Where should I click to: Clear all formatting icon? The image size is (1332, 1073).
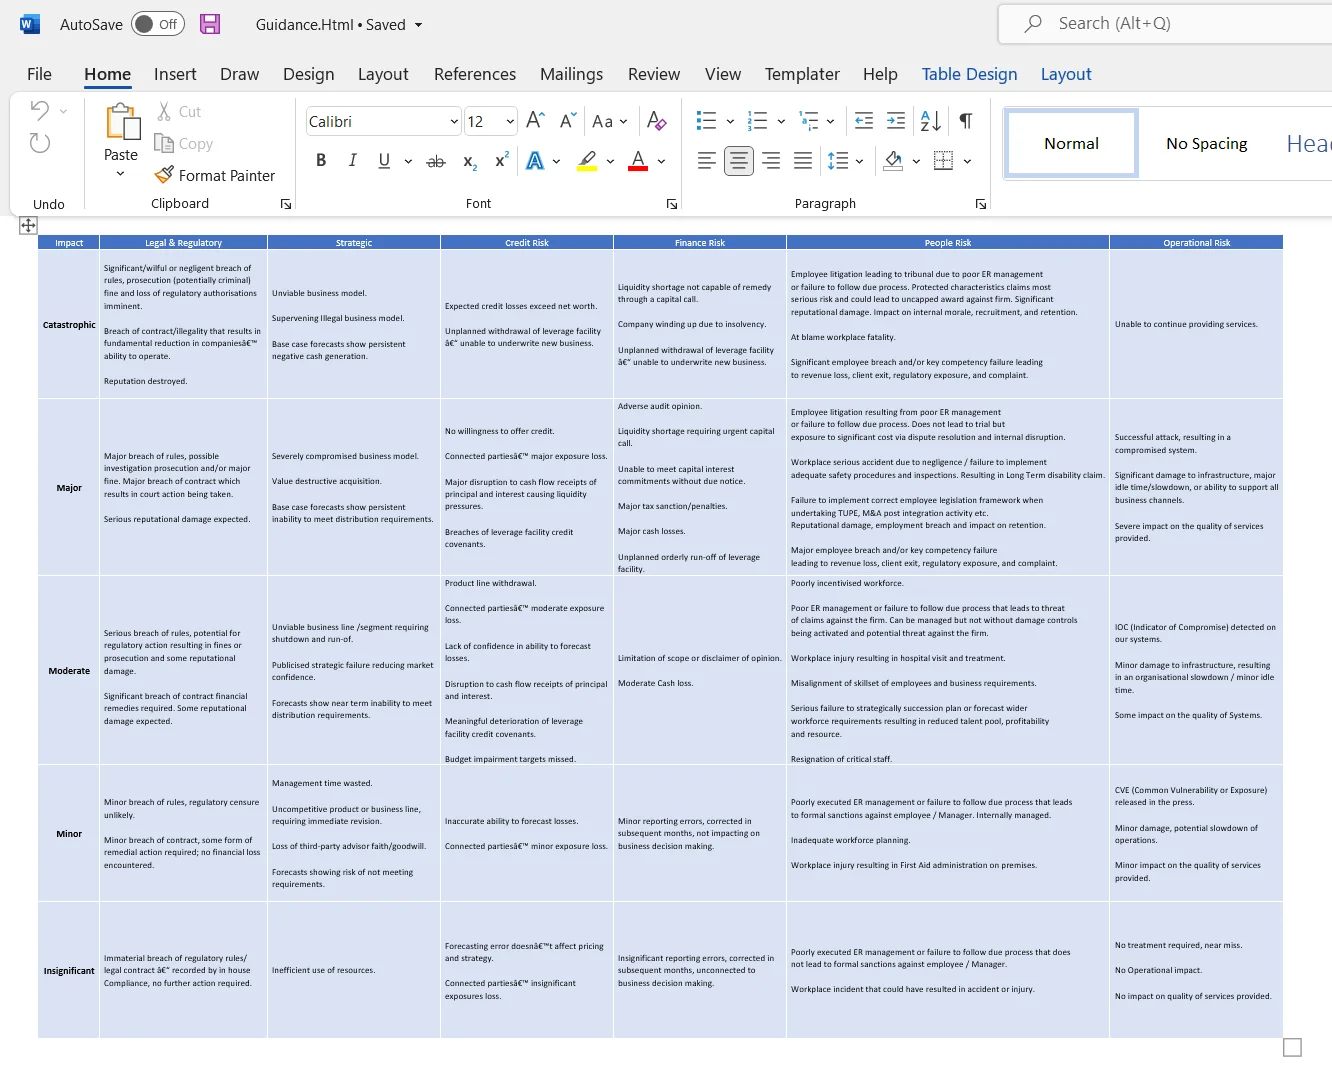point(657,121)
